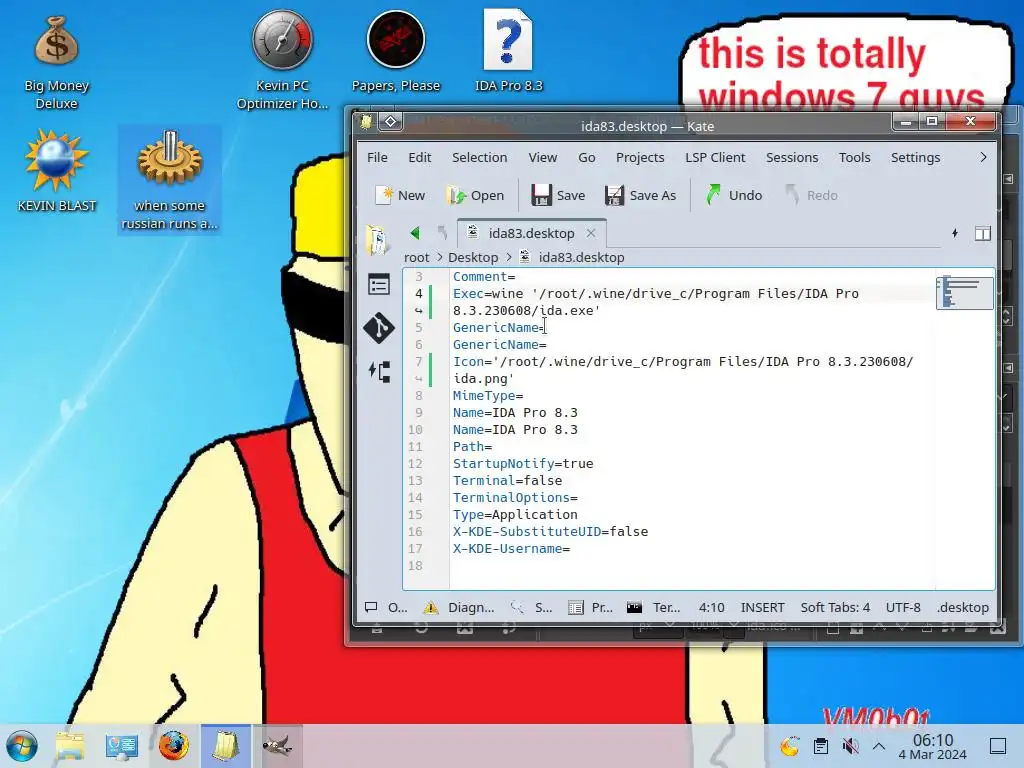Close the ida83.desktop tab
The image size is (1024, 768).
click(590, 233)
